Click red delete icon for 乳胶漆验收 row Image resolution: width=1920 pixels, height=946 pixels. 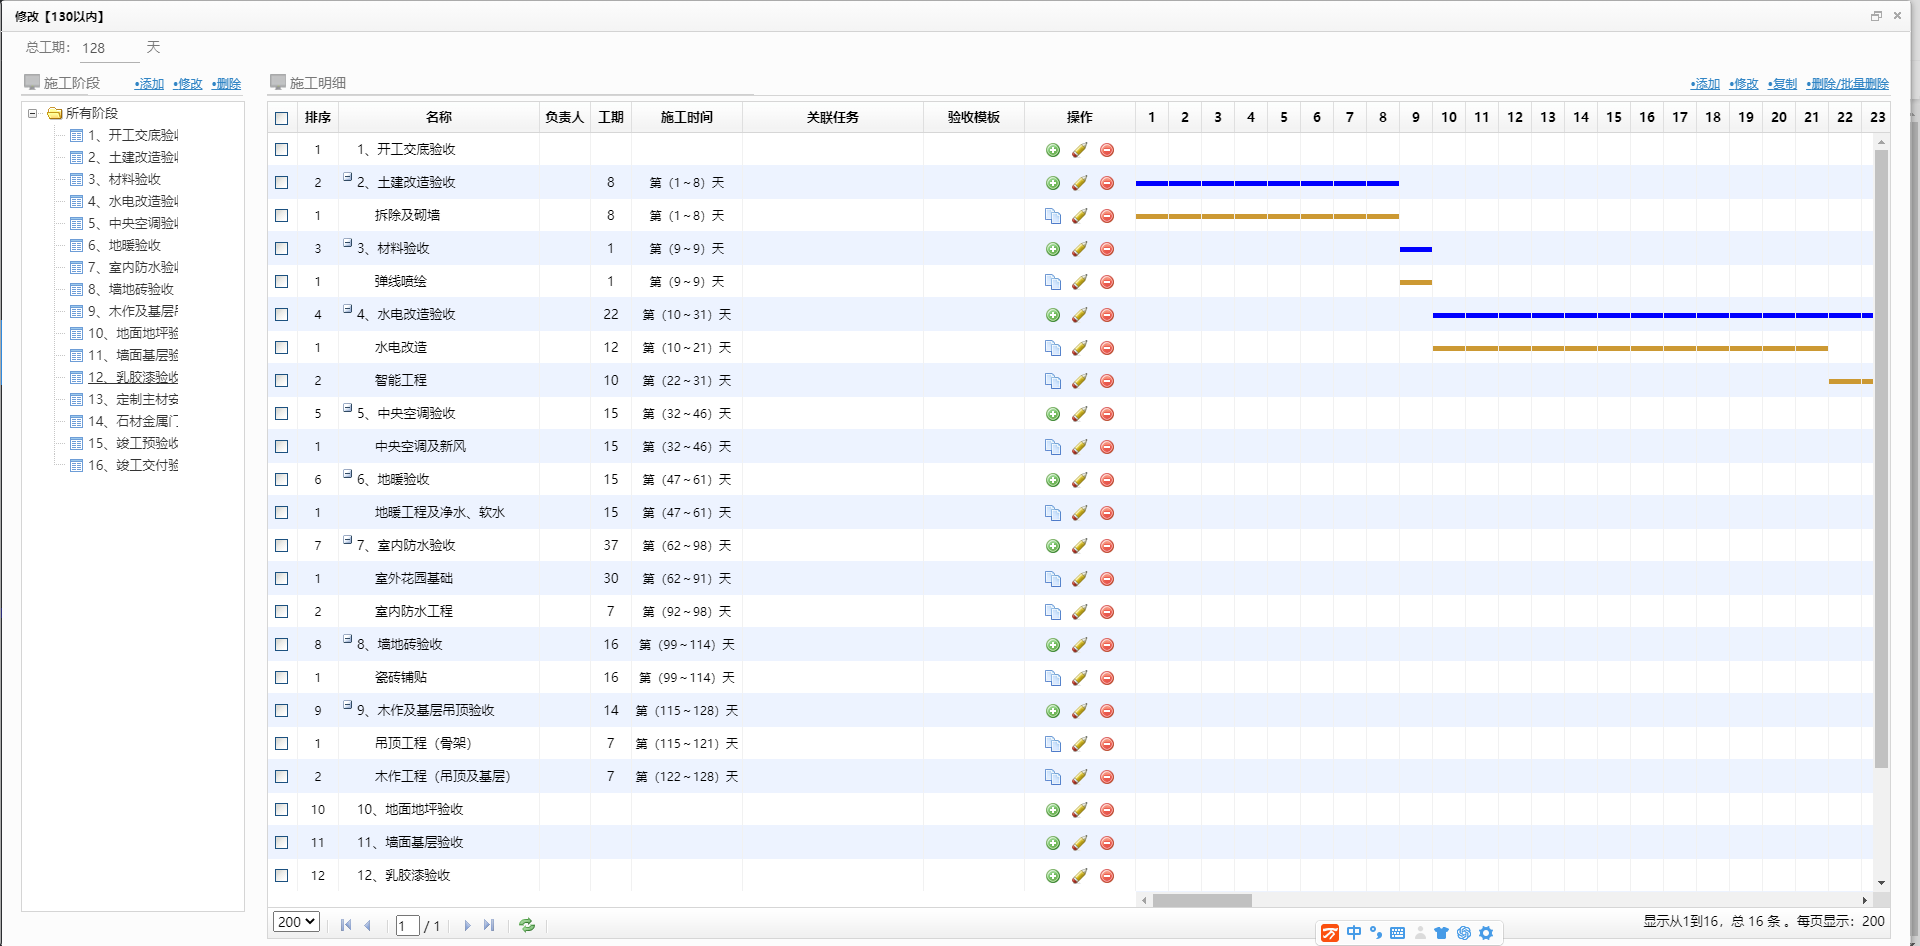1106,876
